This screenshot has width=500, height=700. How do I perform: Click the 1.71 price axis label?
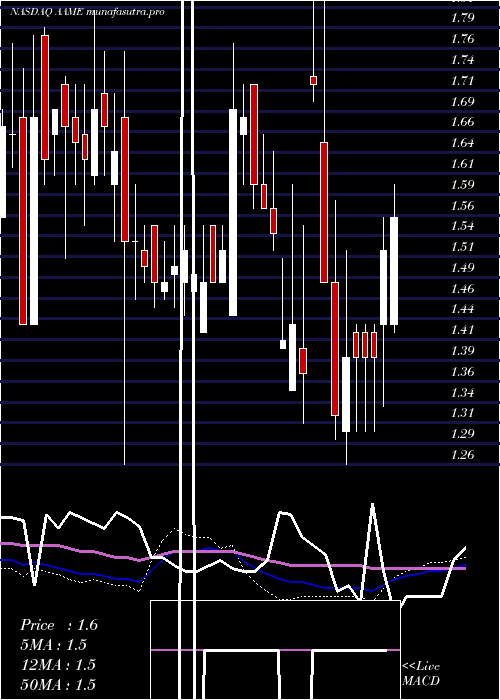(462, 81)
